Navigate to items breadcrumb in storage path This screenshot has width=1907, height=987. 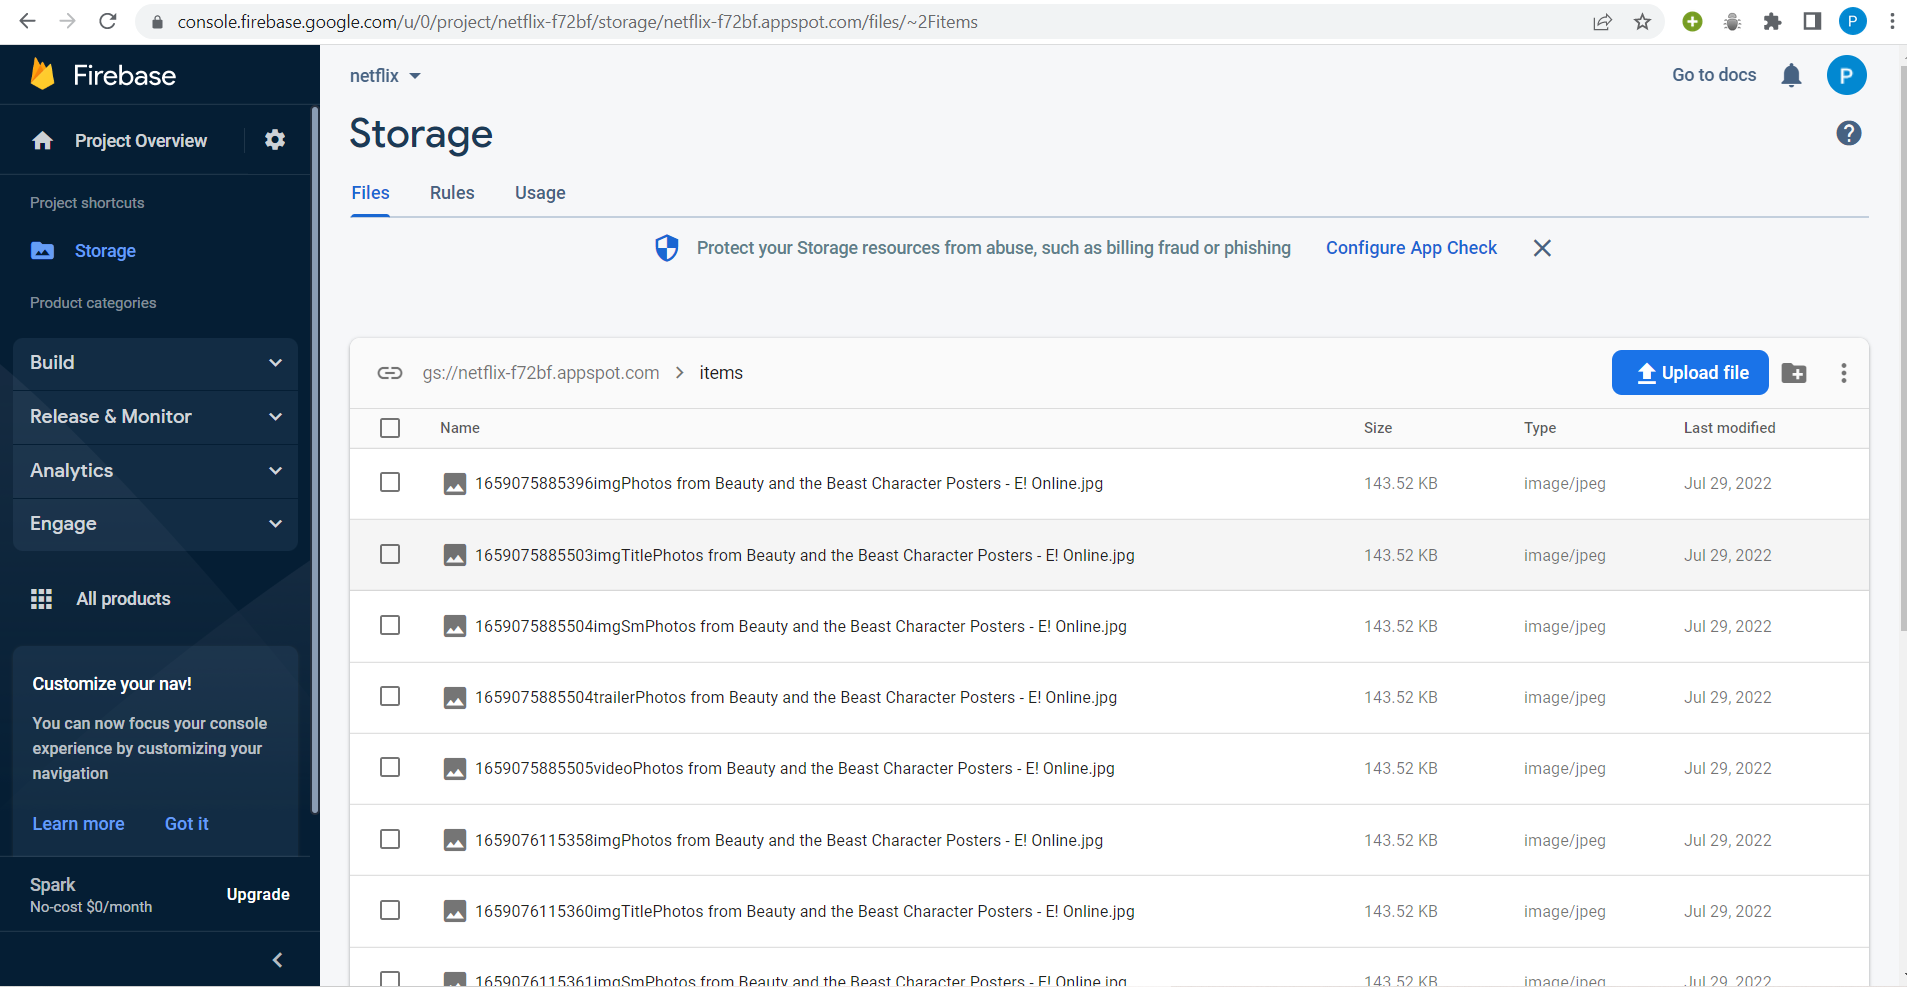coord(721,372)
